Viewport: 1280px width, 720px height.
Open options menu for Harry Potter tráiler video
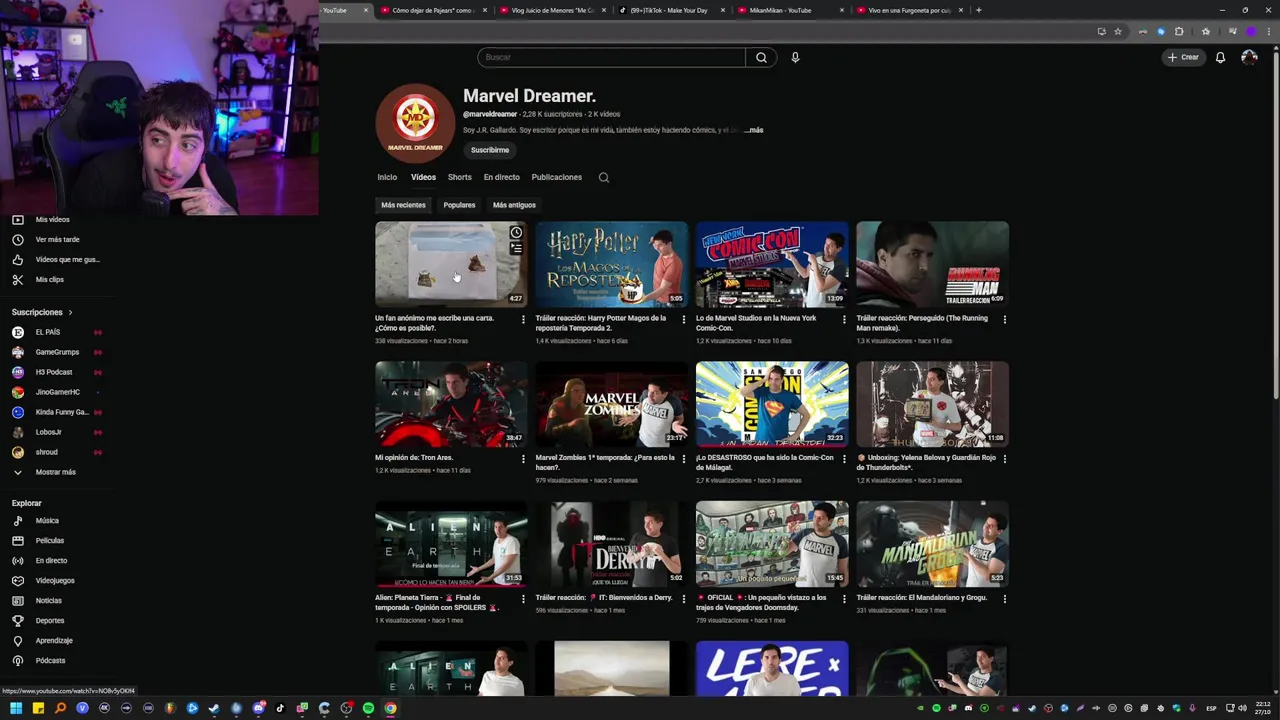click(684, 320)
